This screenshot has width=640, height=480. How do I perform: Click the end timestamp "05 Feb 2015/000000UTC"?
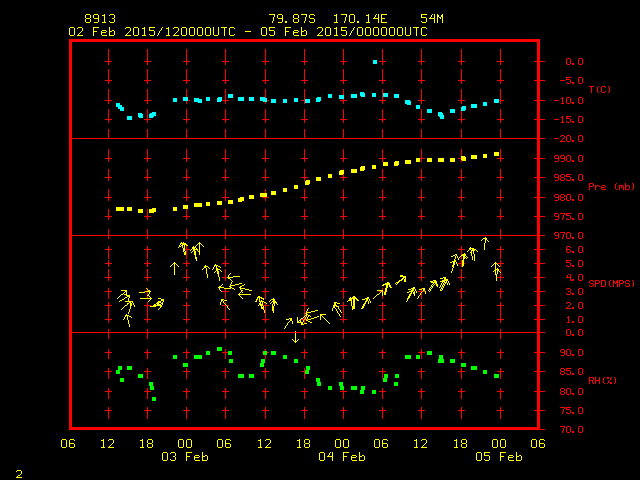click(x=344, y=32)
